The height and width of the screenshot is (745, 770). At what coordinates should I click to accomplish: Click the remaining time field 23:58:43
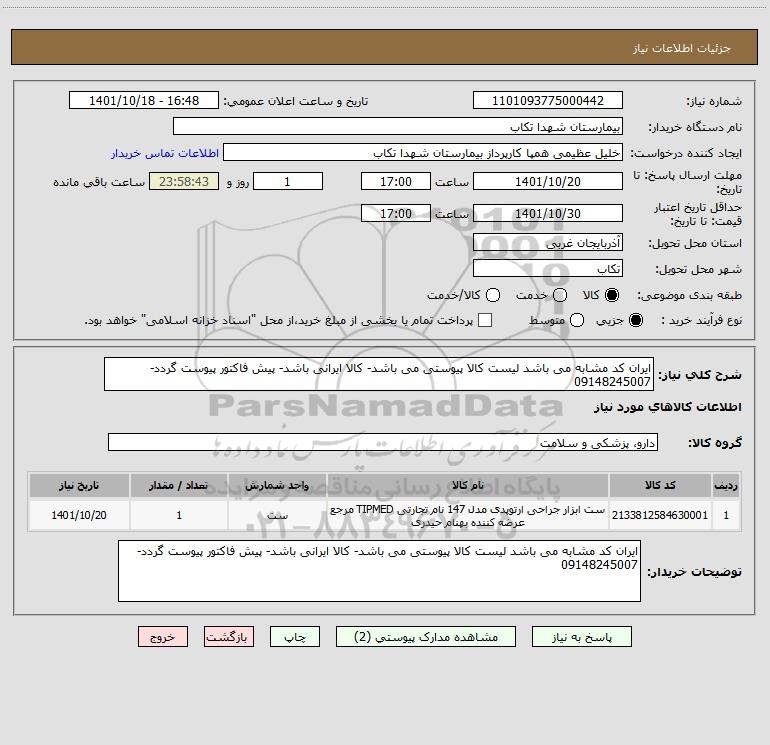[x=184, y=181]
